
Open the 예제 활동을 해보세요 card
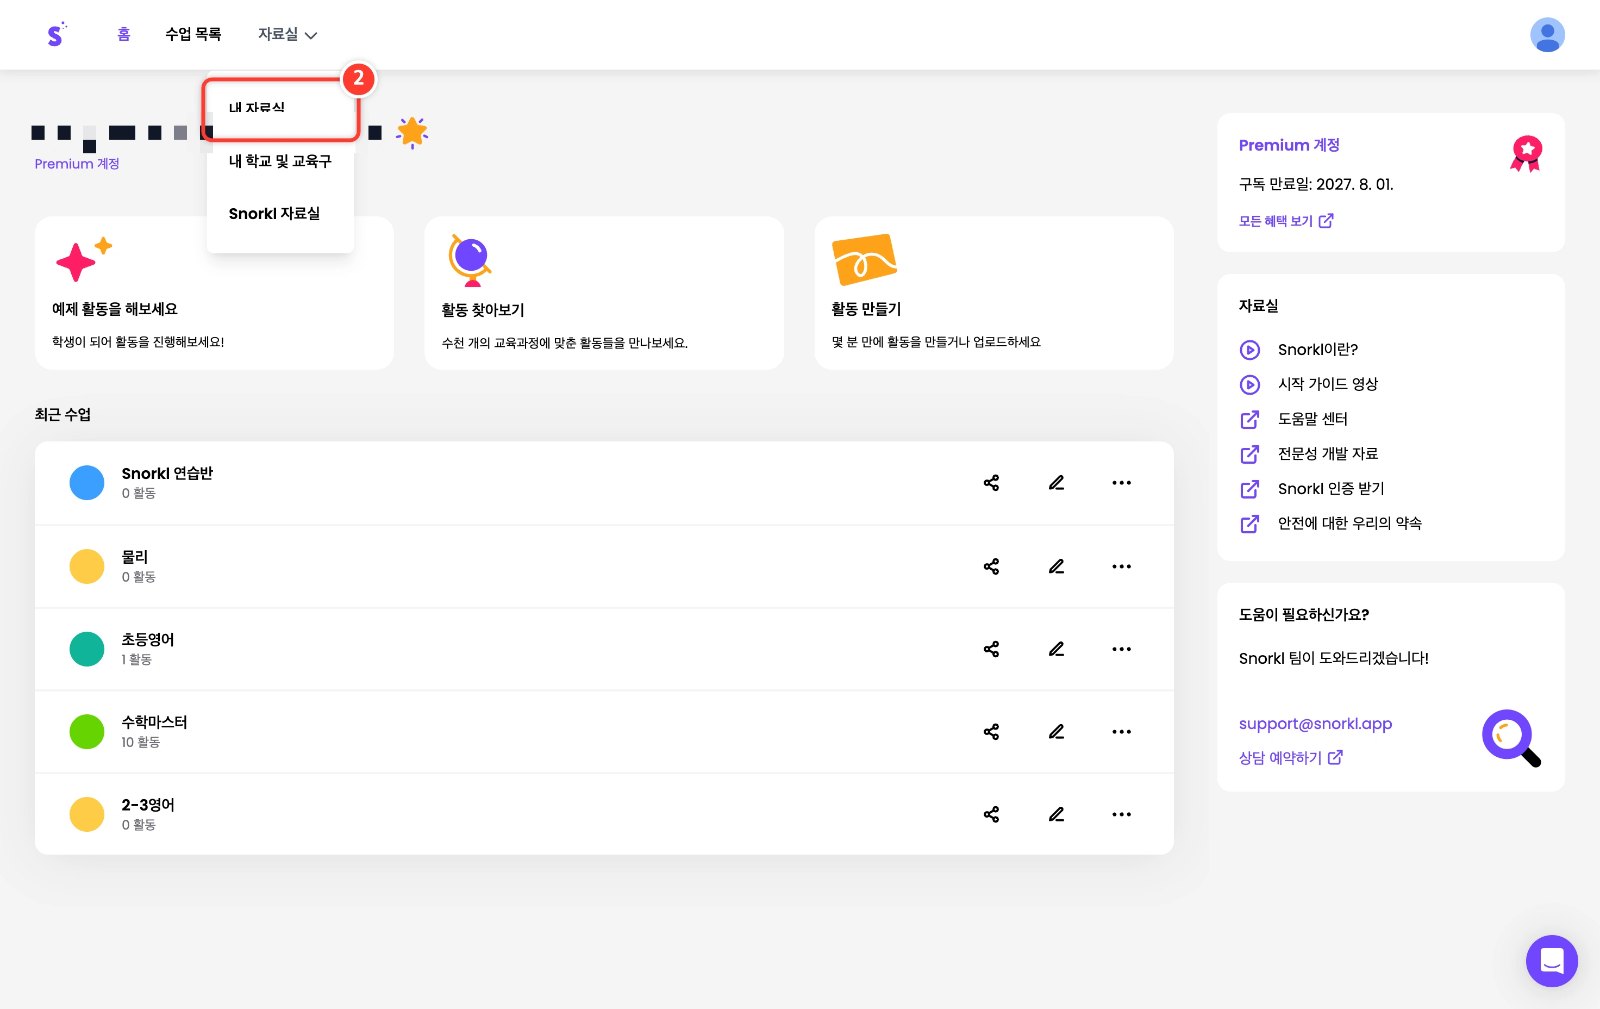(x=214, y=293)
